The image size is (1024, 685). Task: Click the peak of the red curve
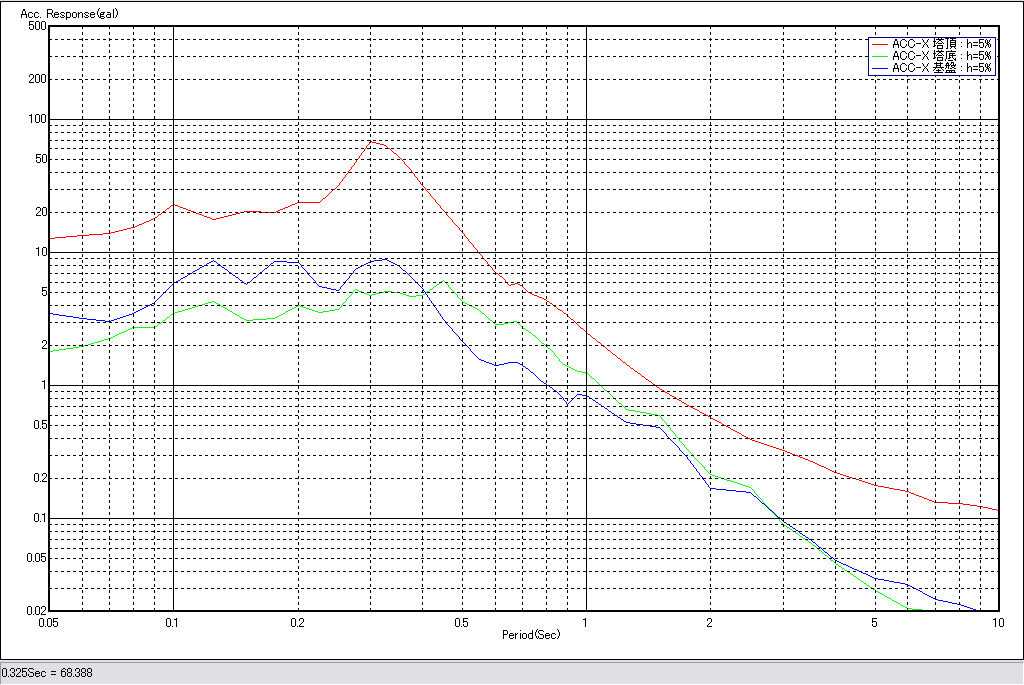pos(371,141)
